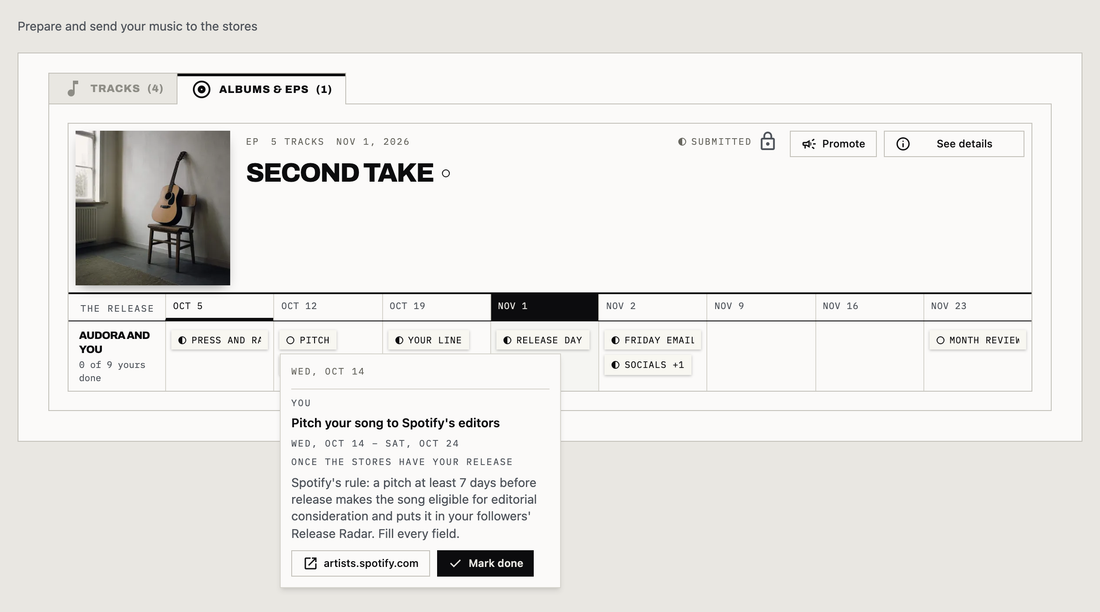Click the disc icon on Albums & EPs tab
Viewport: 1100px width, 612px height.
coord(201,89)
